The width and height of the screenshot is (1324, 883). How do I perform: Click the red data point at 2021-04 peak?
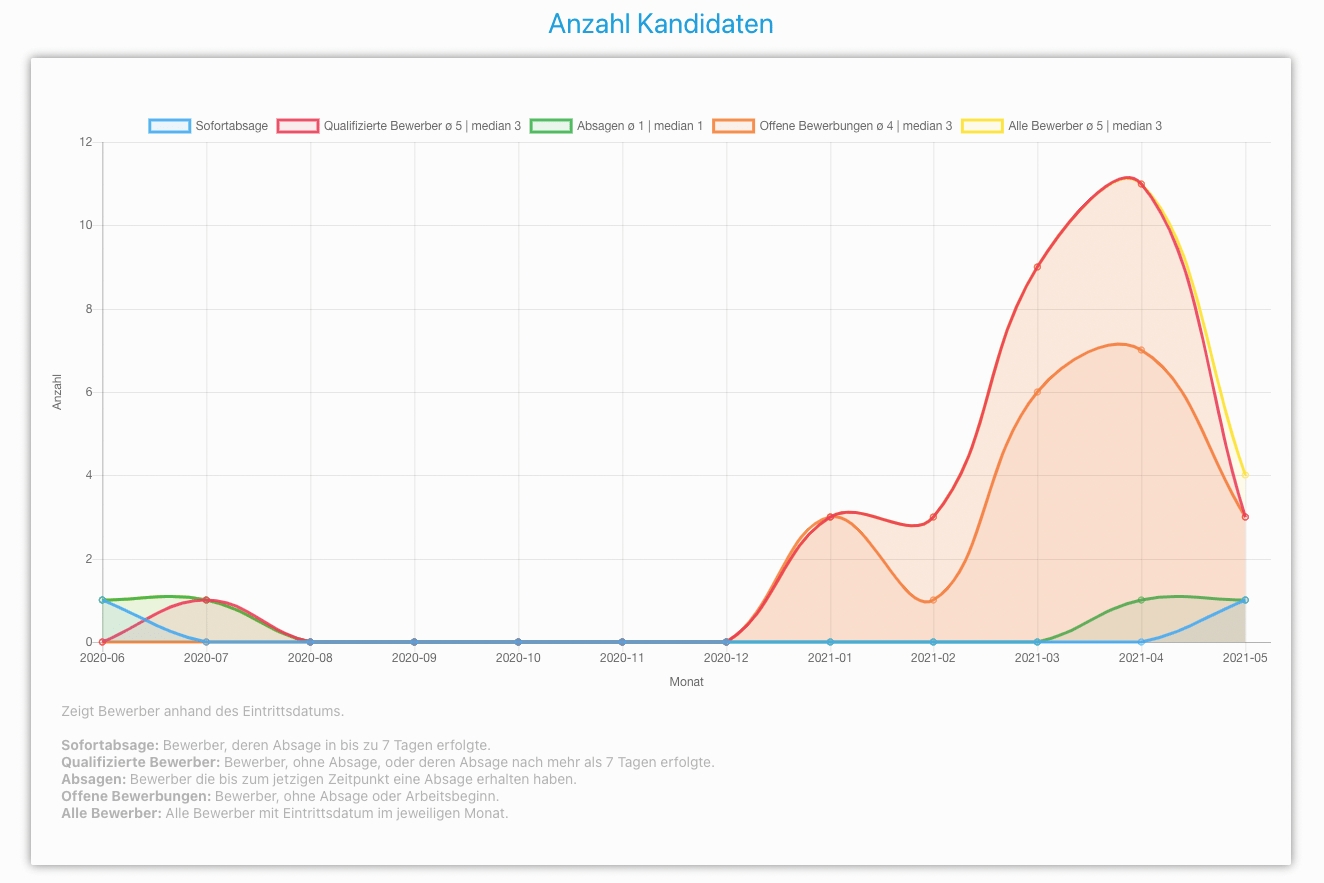[x=1141, y=184]
